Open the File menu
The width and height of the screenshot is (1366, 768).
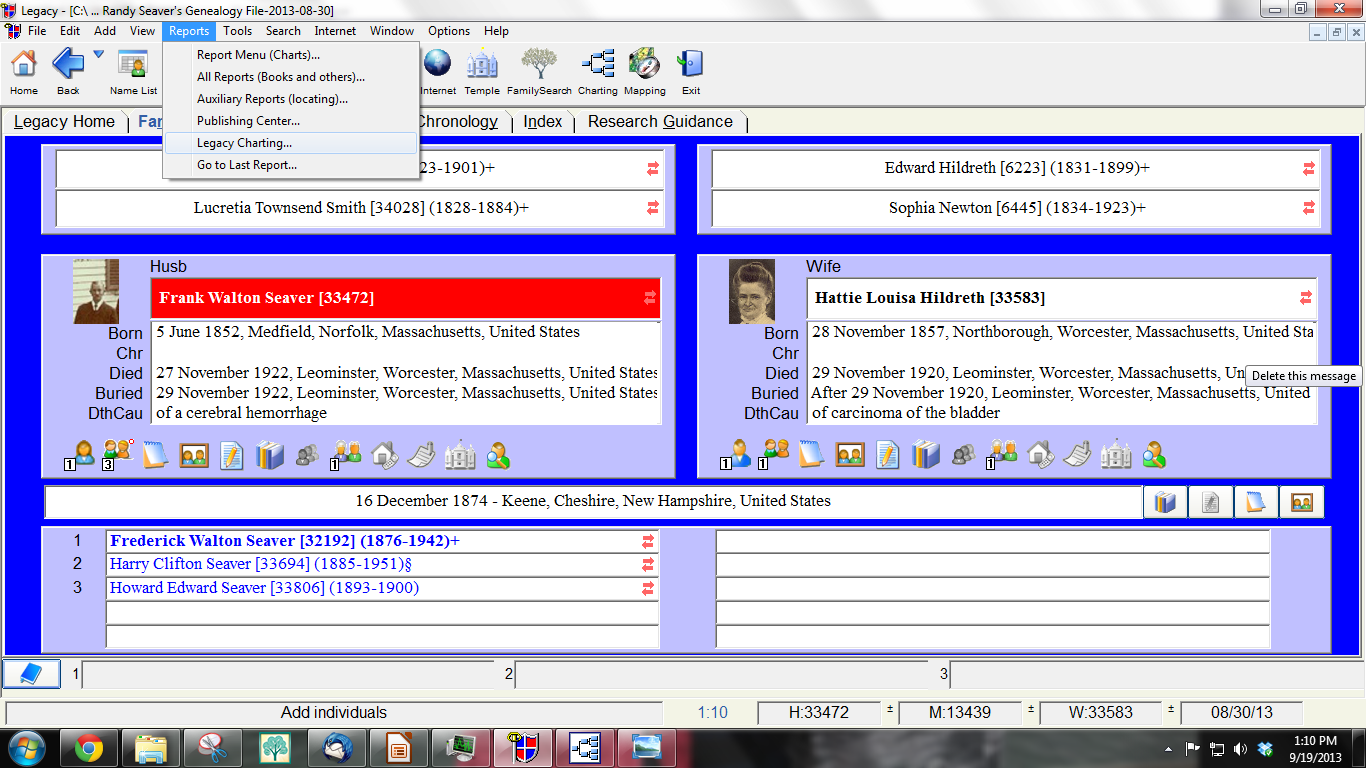point(37,31)
